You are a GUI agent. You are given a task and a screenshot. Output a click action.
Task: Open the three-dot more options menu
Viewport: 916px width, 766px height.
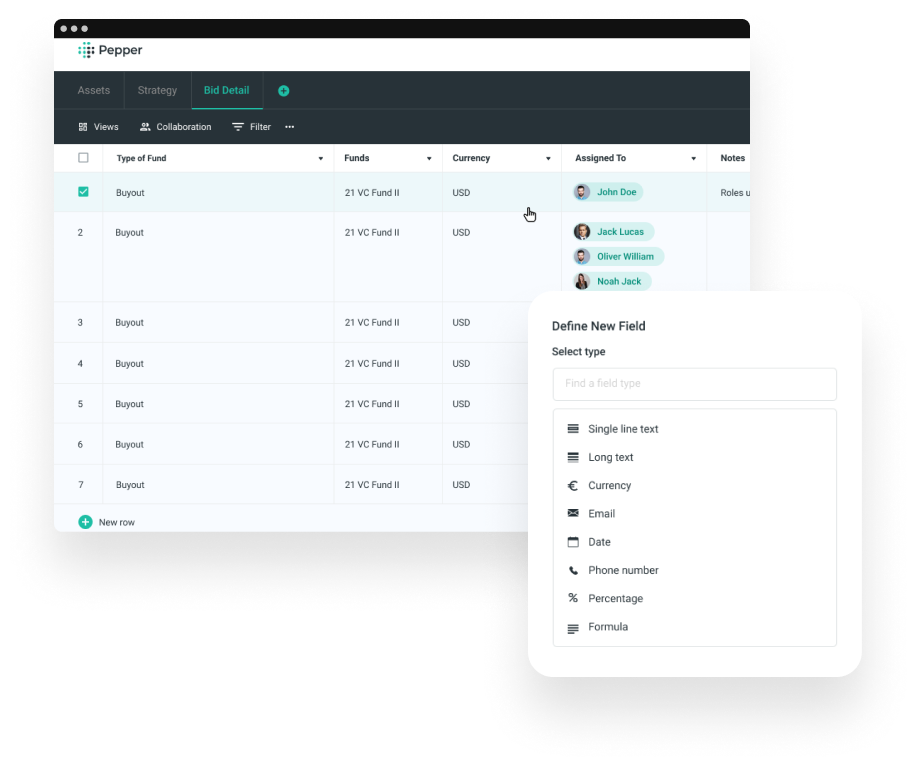(290, 127)
